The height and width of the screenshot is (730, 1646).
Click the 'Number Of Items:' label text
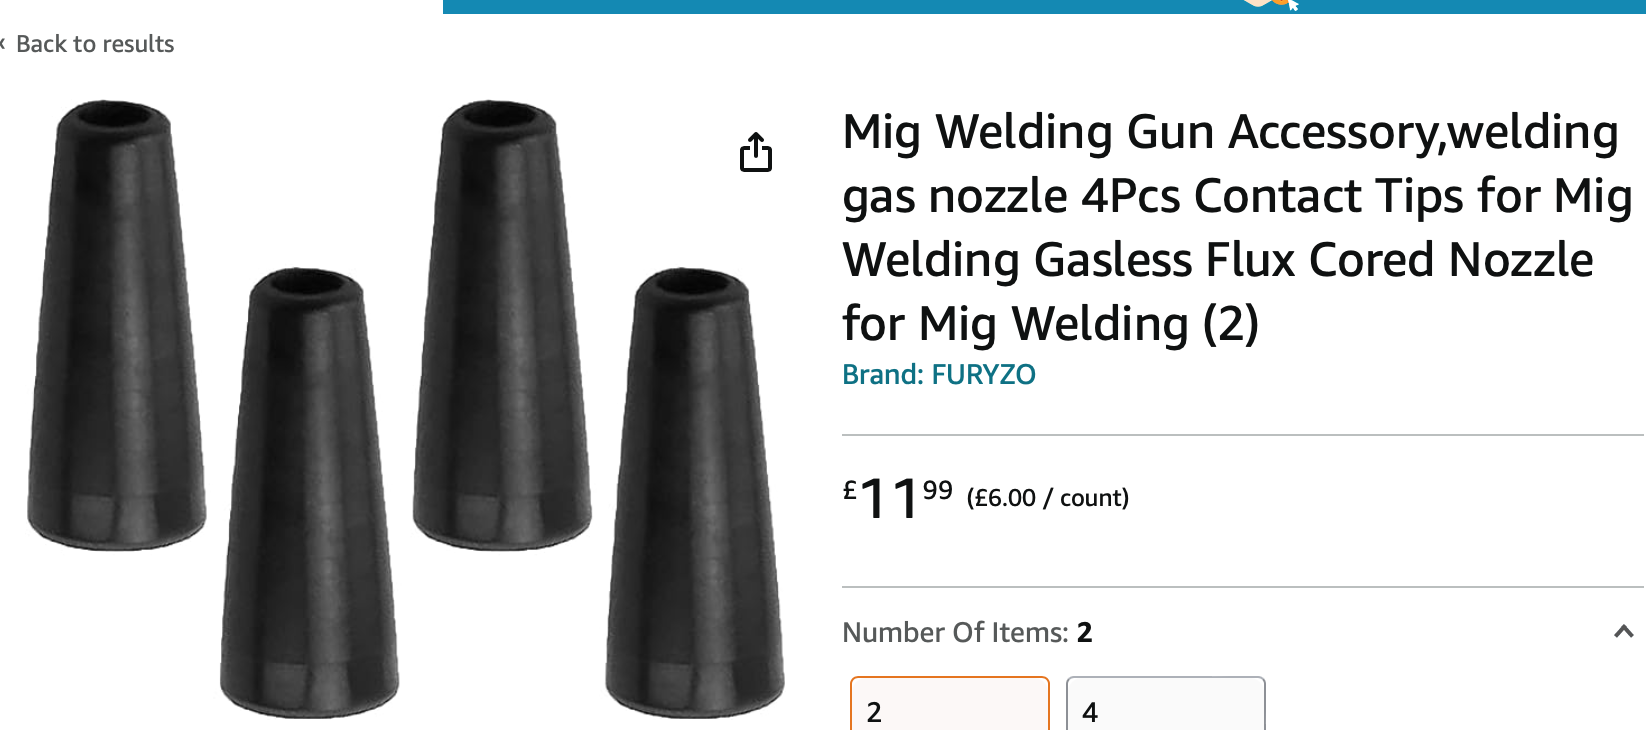(x=955, y=632)
